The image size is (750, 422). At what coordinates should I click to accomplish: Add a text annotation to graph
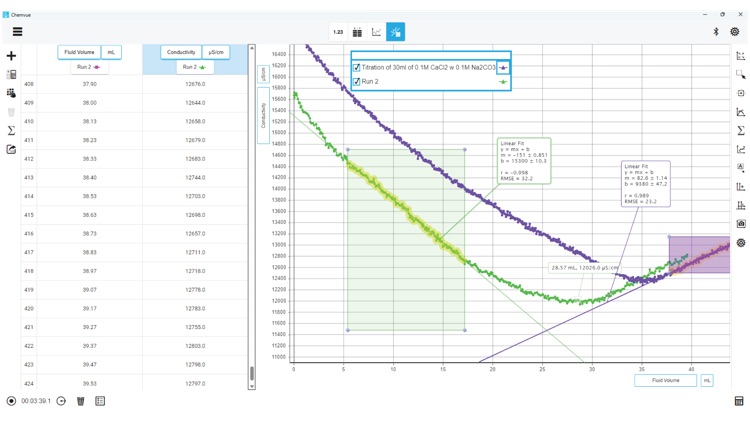[x=740, y=167]
